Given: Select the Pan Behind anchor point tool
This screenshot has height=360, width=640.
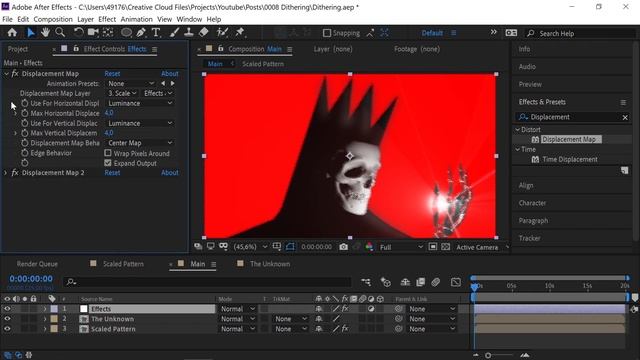Looking at the screenshot, I should click(x=108, y=33).
